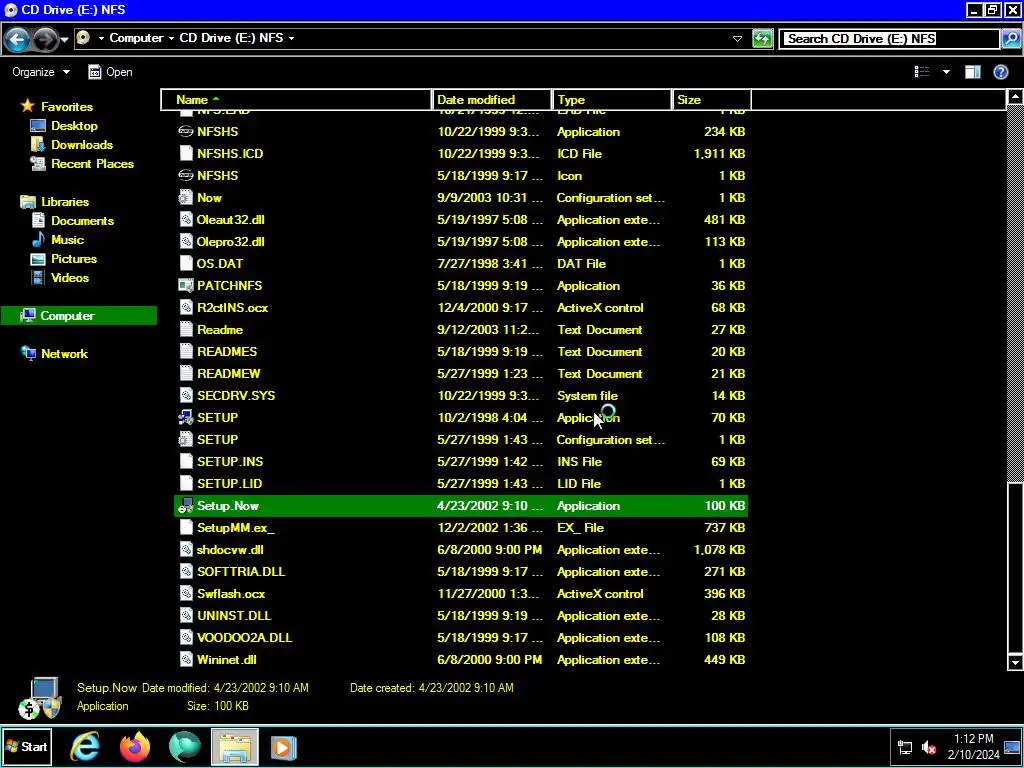
Task: Click the Back navigation arrow
Action: pyautogui.click(x=17, y=40)
